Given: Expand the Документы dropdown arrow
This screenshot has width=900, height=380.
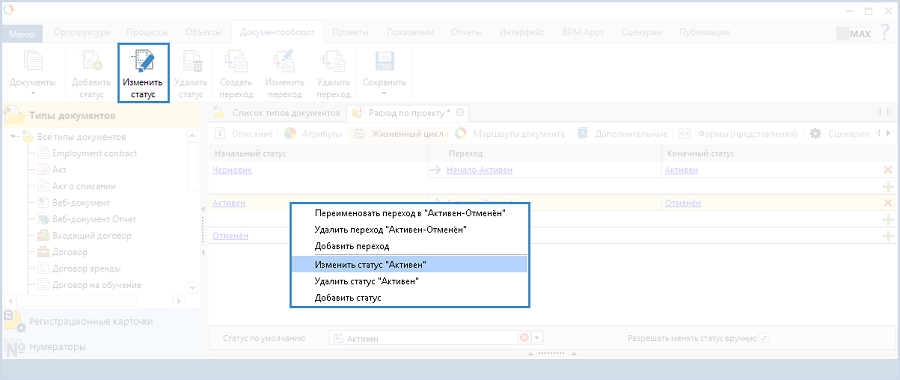Looking at the screenshot, I should 33,93.
